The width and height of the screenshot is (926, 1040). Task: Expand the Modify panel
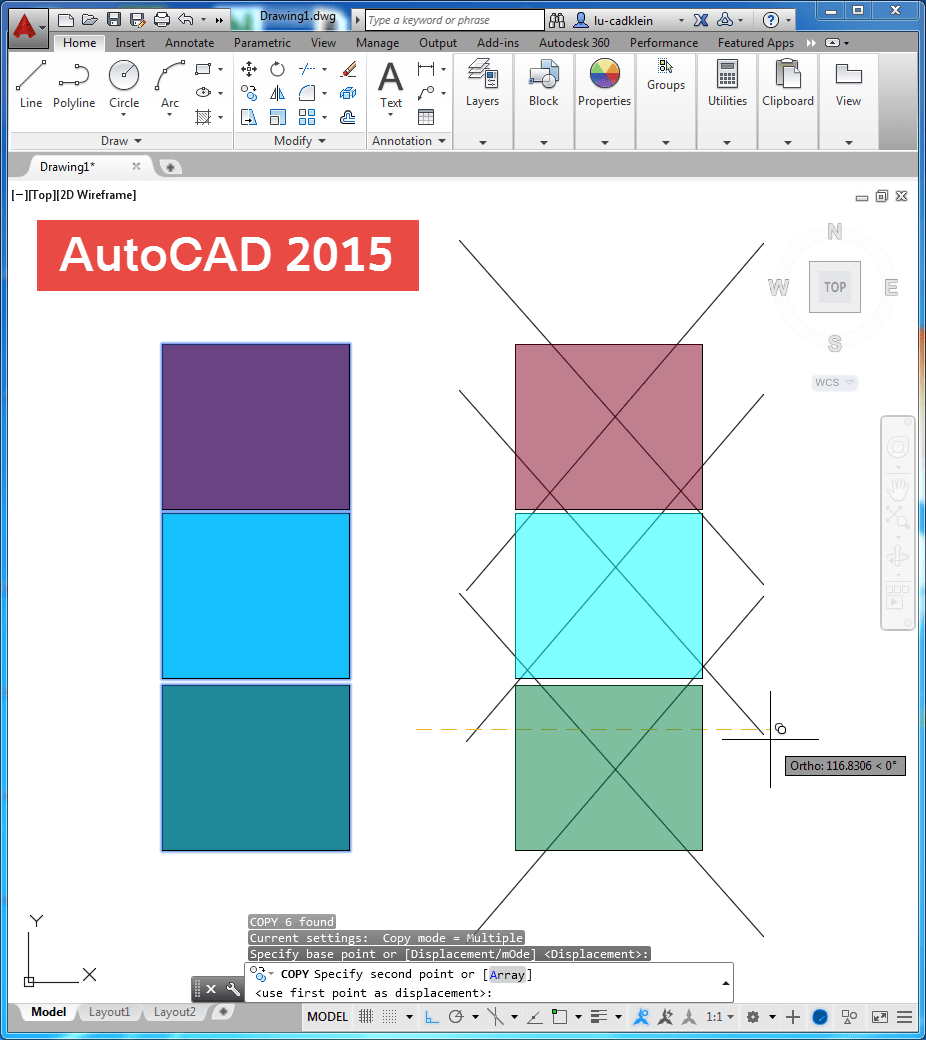point(300,141)
